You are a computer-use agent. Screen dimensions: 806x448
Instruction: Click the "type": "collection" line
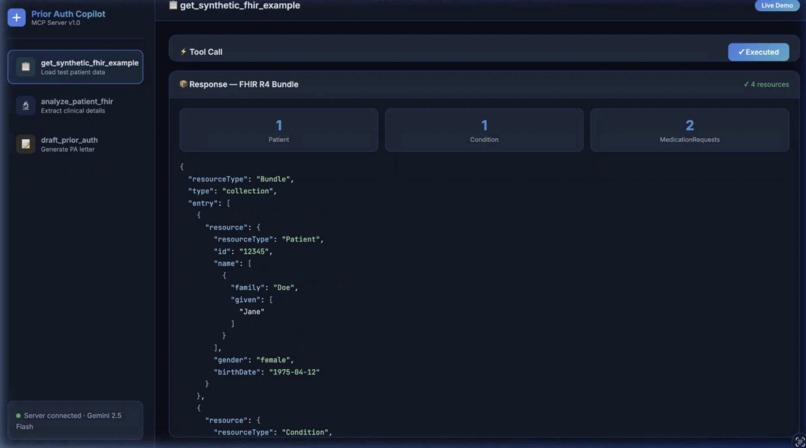click(232, 191)
